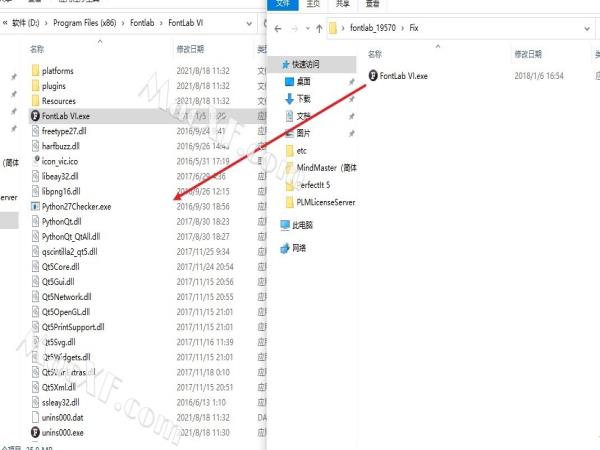Click the Downloads arrow icon
The image size is (600, 450).
(290, 99)
